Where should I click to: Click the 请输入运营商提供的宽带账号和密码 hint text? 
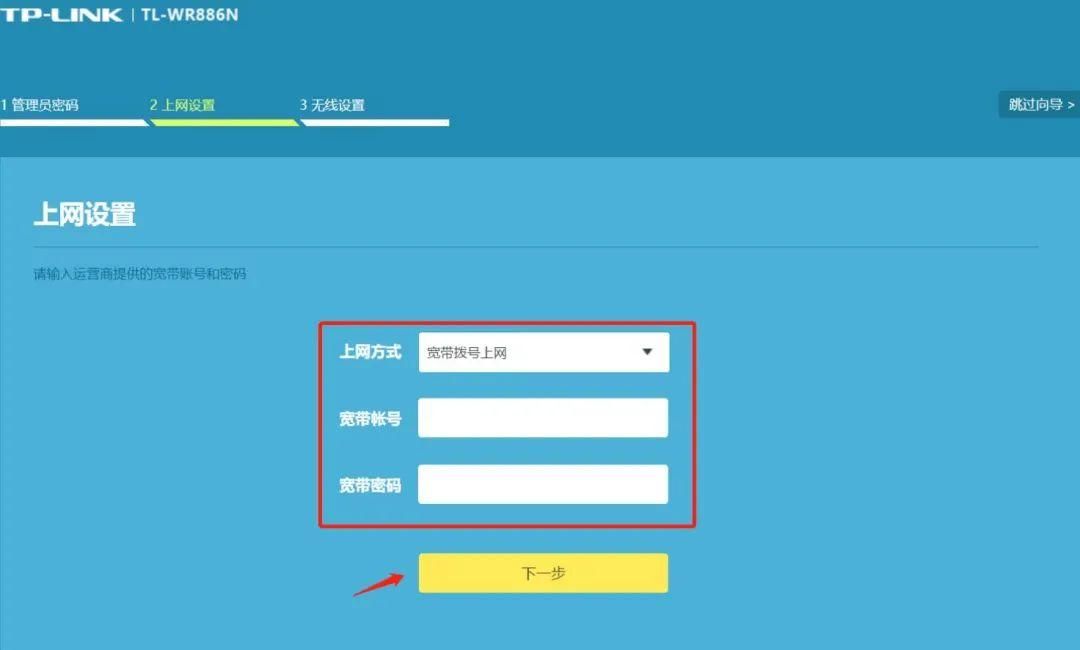(x=140, y=274)
